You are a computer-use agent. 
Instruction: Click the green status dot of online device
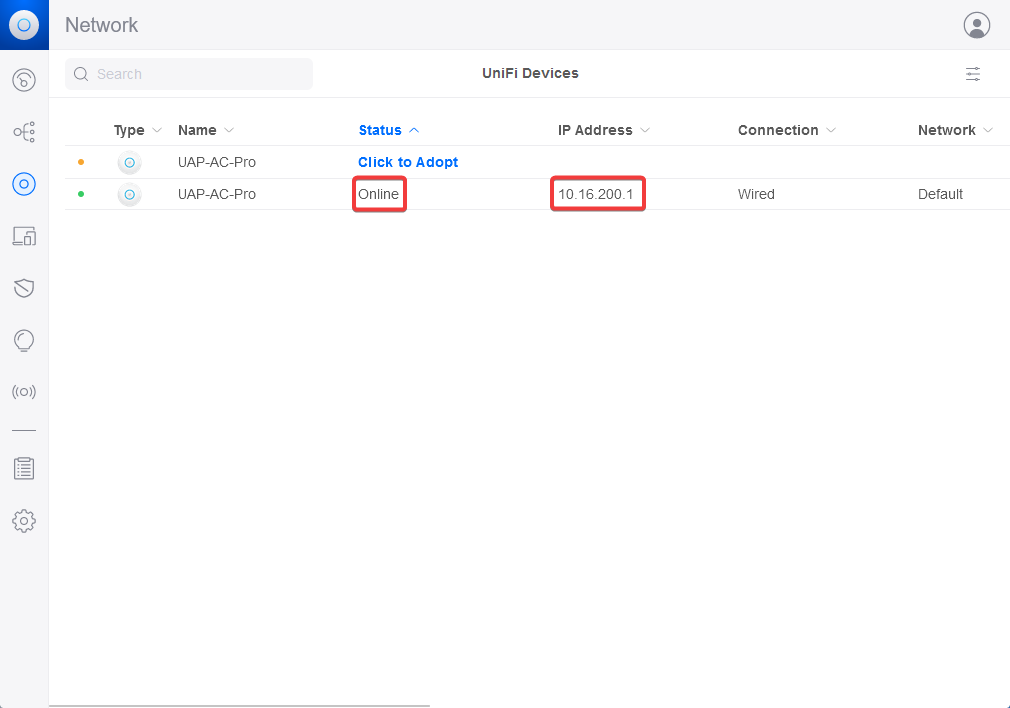point(81,194)
